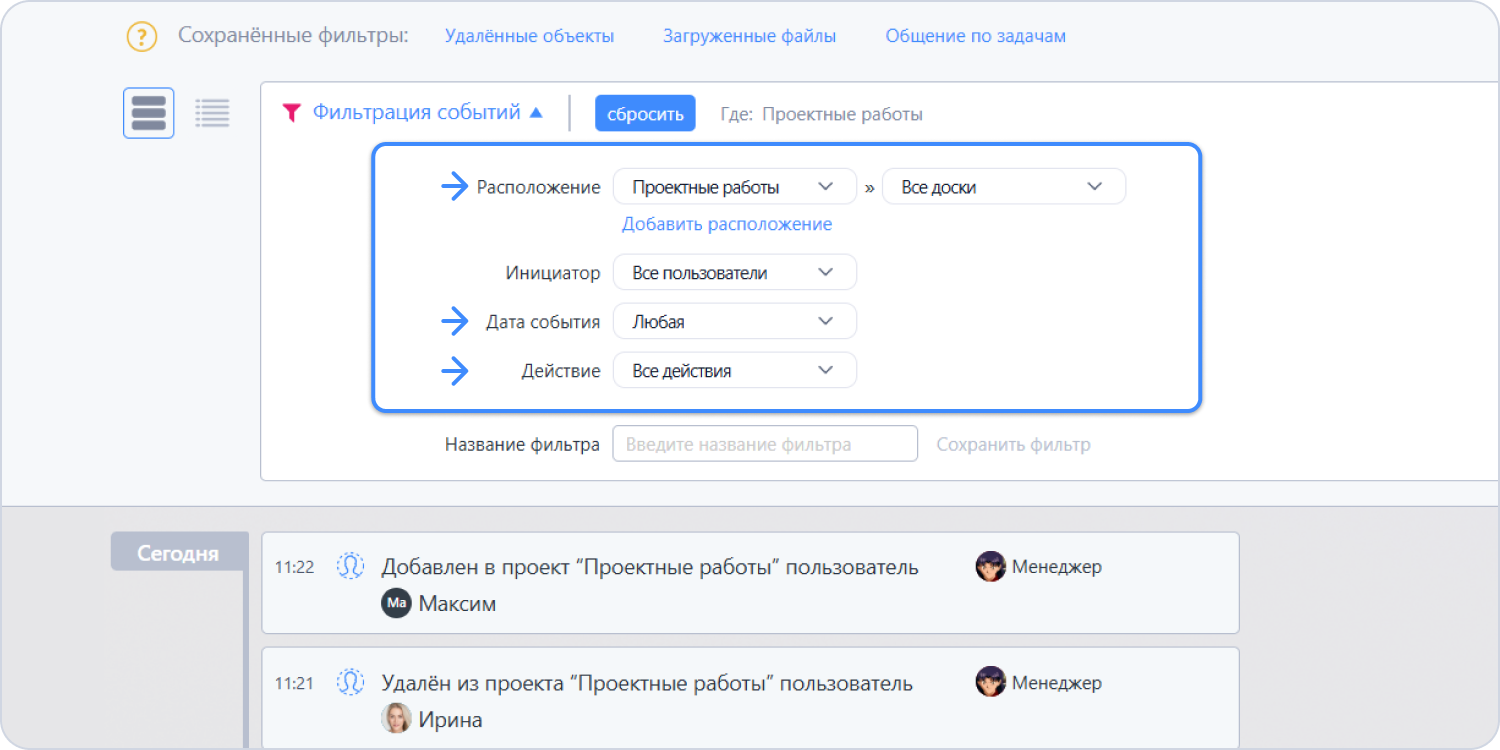Click Максим's avatar badge
Viewport: 1500px width, 750px height.
click(x=397, y=603)
